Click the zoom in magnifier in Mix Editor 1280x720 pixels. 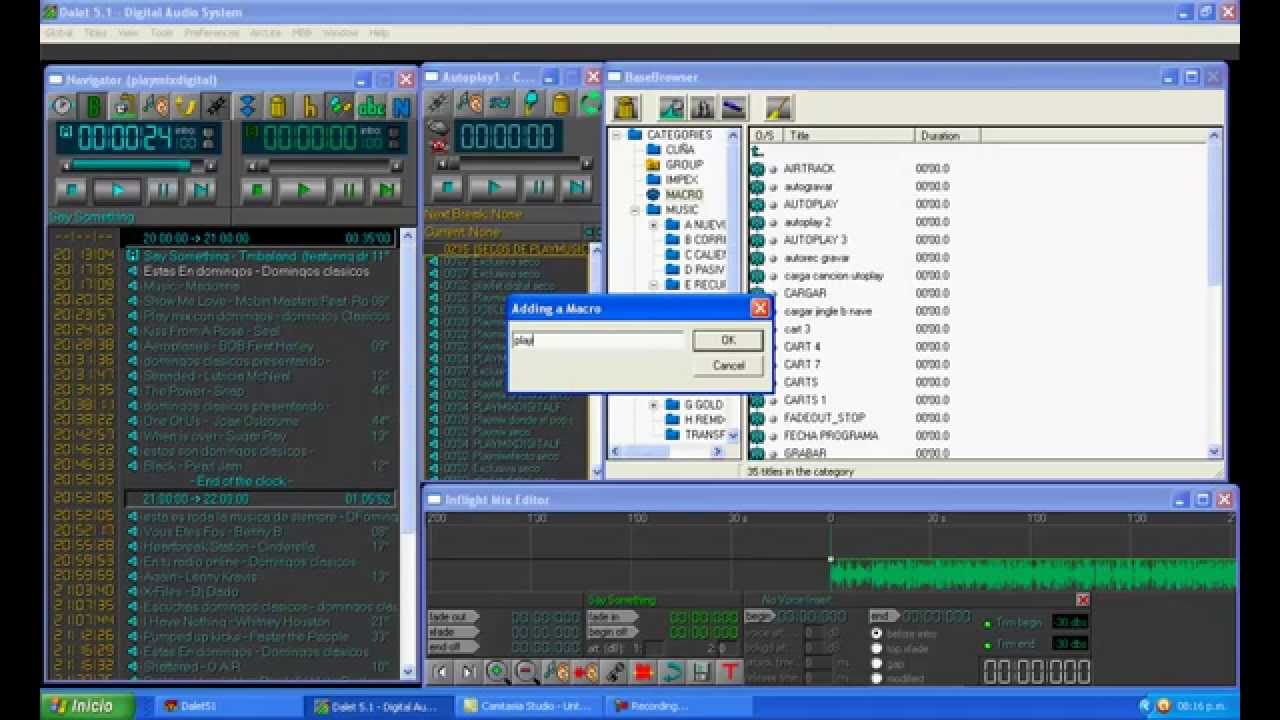coord(497,672)
